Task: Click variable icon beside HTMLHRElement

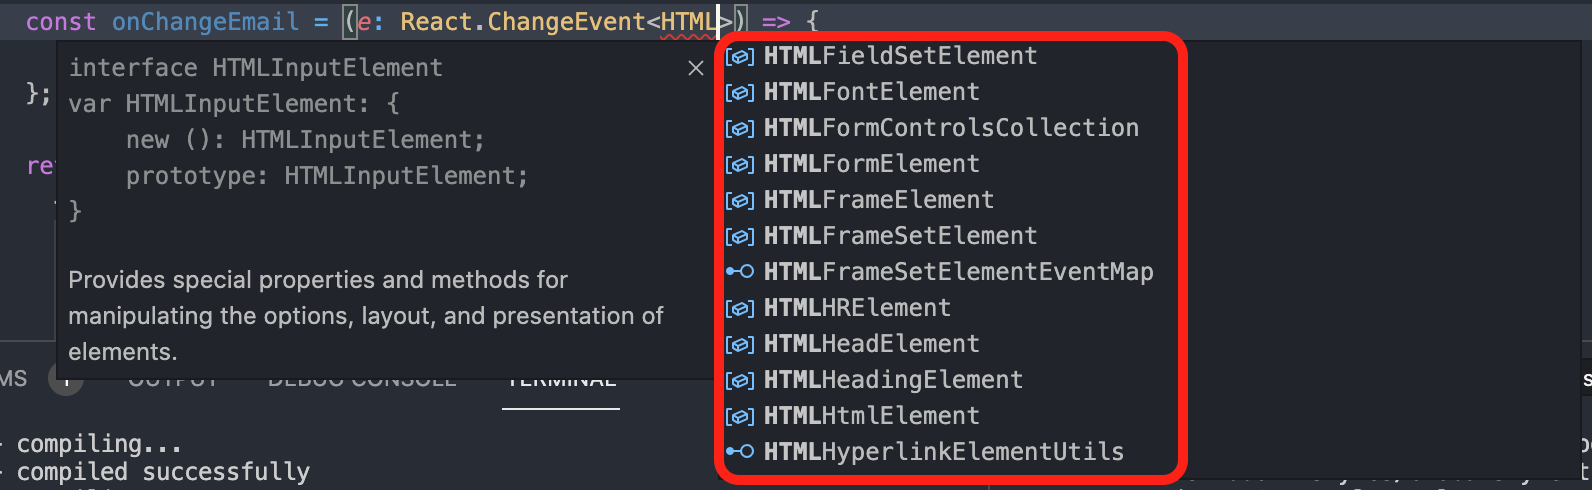Action: click(x=740, y=309)
